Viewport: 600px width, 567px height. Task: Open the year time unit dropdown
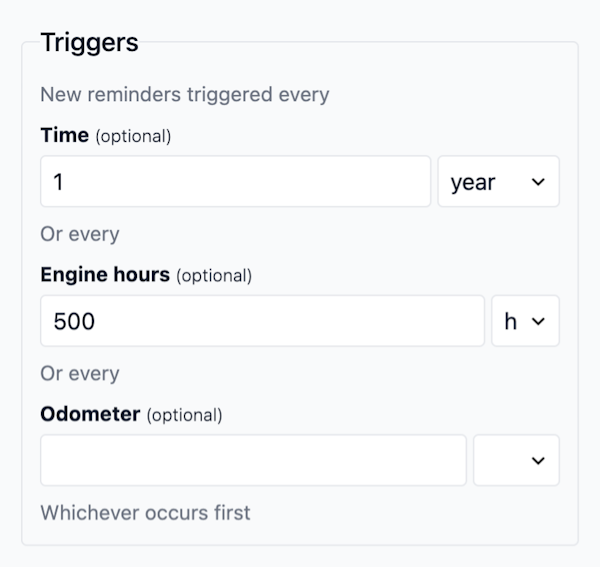[x=497, y=181]
